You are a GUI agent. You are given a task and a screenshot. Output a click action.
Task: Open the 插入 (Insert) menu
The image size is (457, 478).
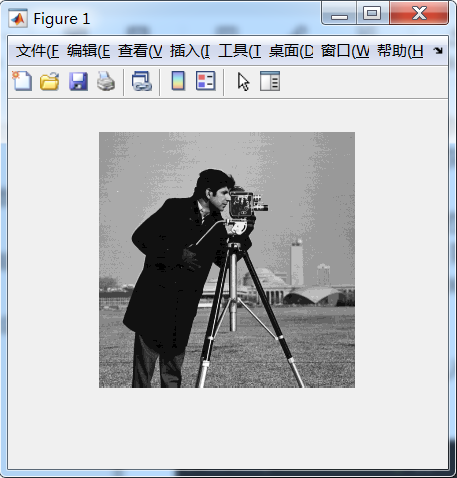(x=190, y=51)
